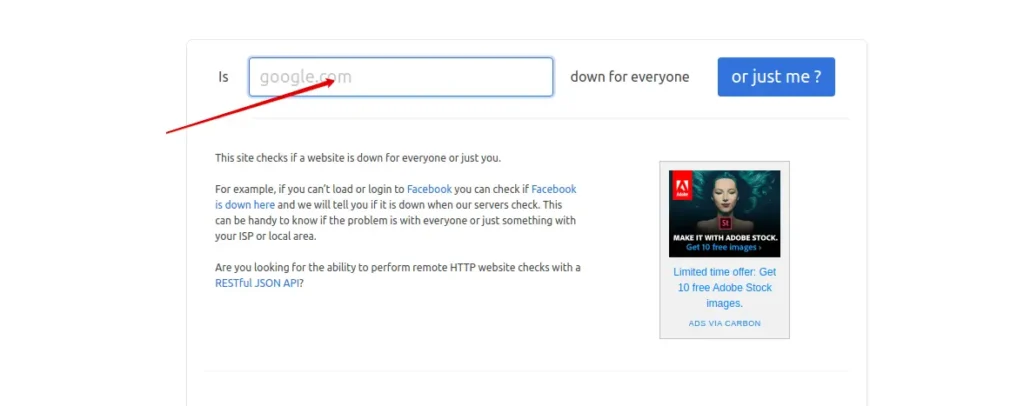Open the "Limited time offer" Adobe Stock link
The width and height of the screenshot is (1024, 406).
pyautogui.click(x=724, y=272)
